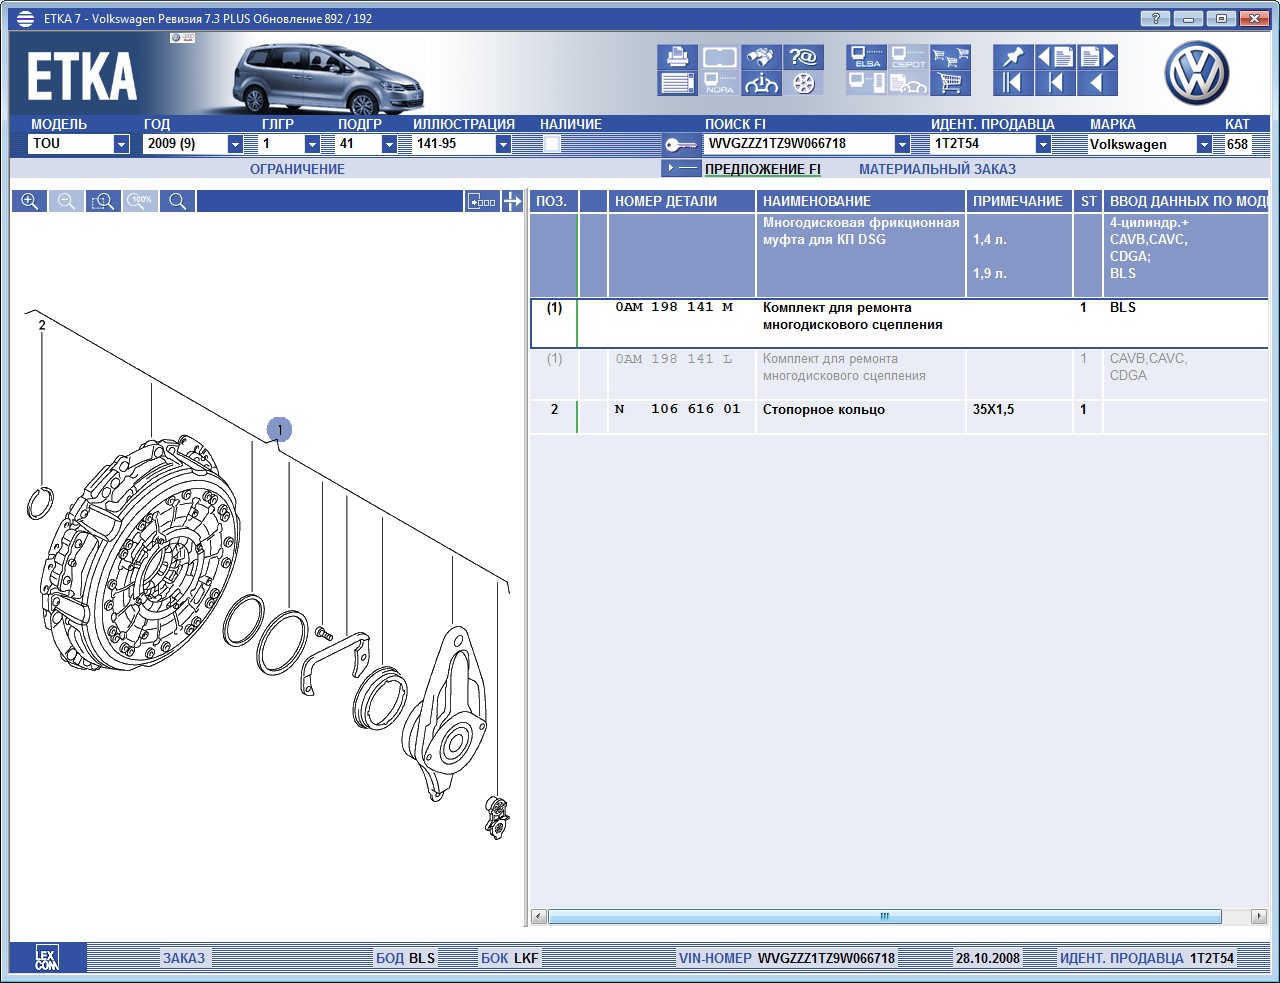Click the ST column header

pos(1088,201)
